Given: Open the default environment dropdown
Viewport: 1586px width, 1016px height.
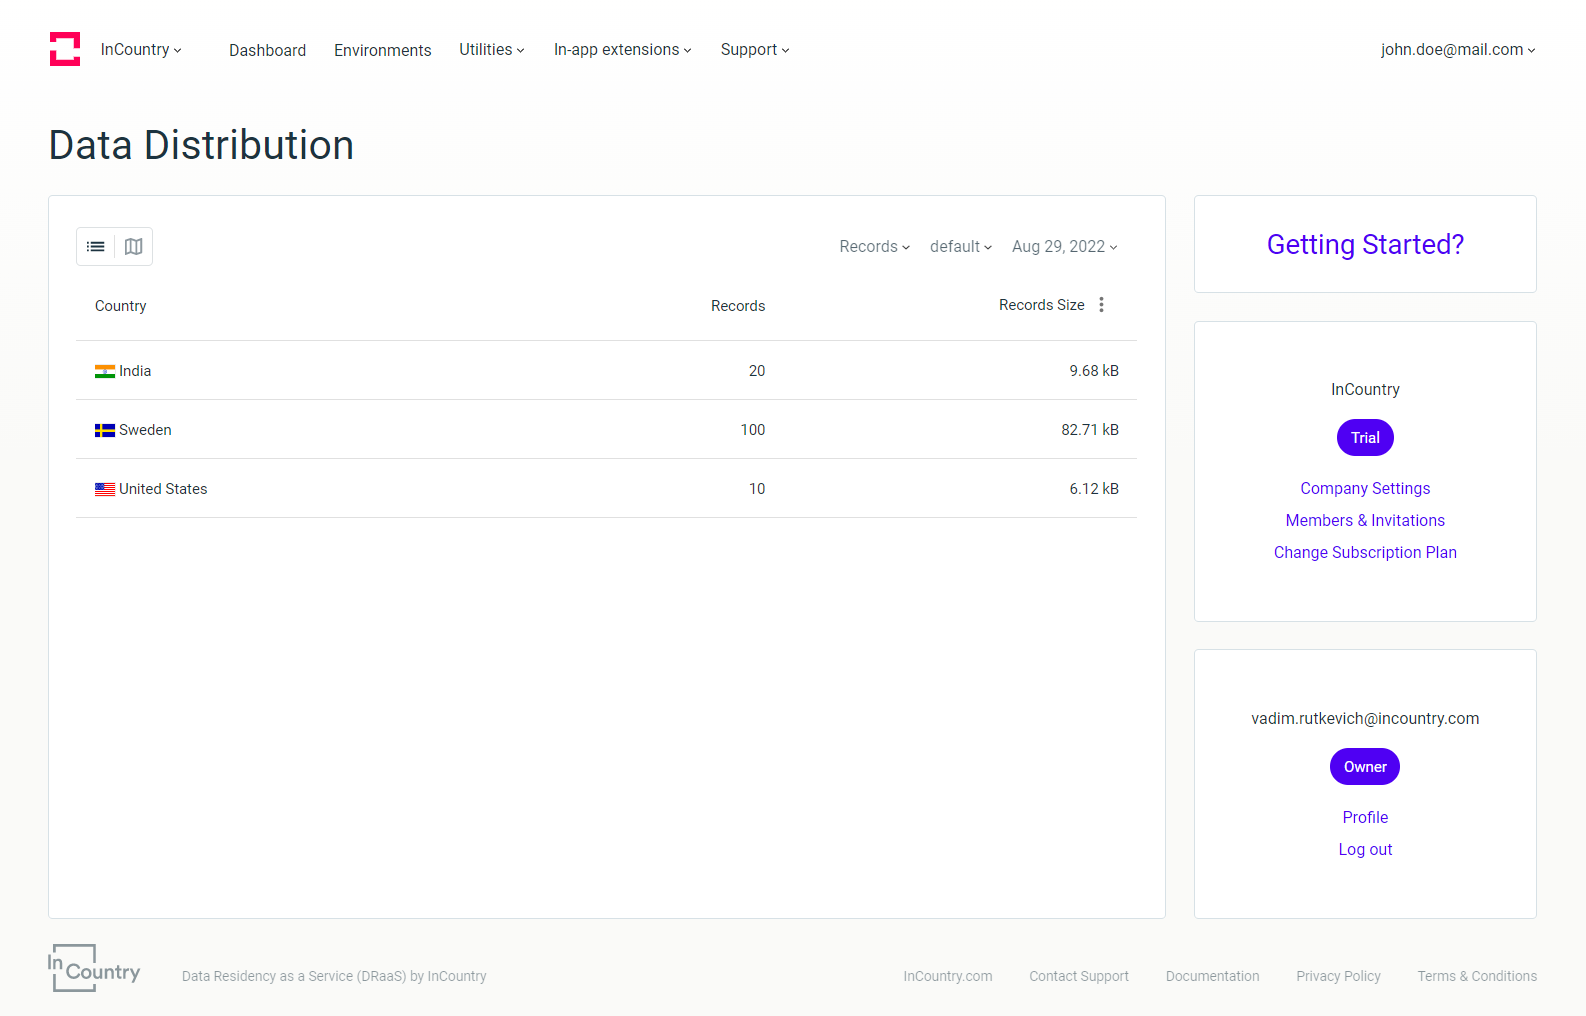Looking at the screenshot, I should coord(960,247).
